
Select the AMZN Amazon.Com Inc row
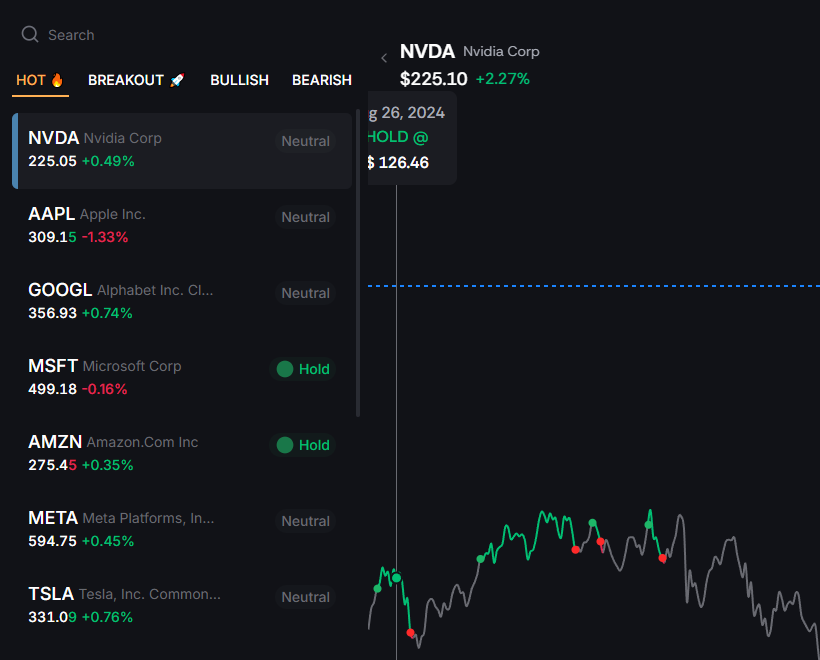(x=182, y=453)
